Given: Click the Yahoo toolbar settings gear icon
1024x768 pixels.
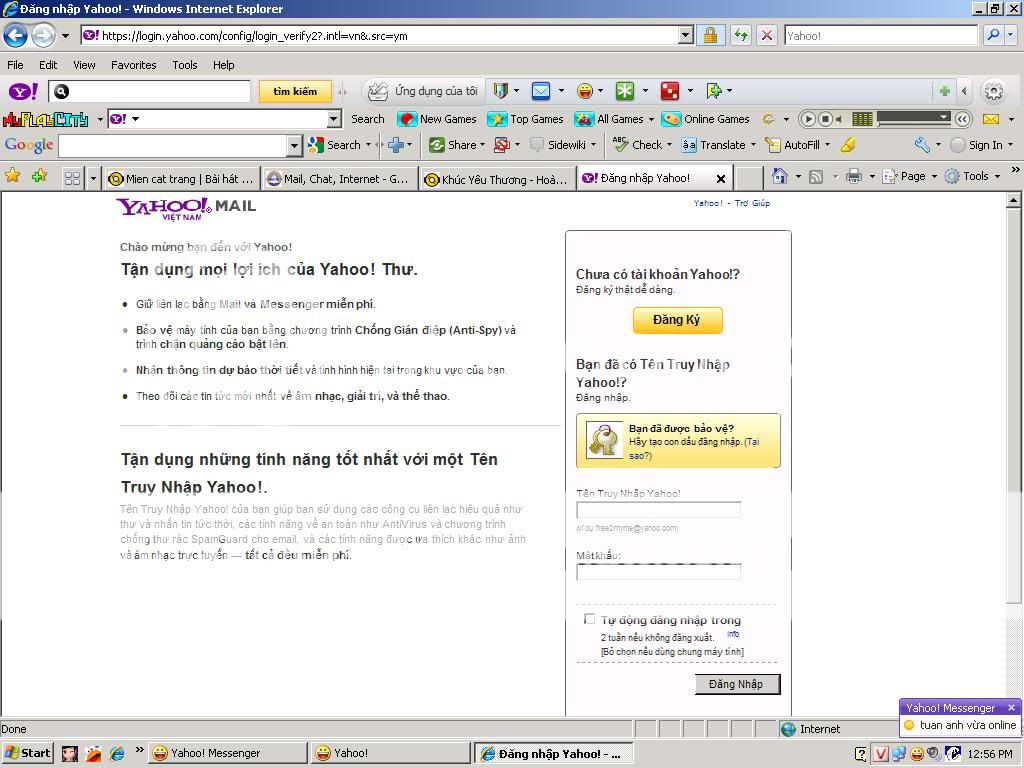Looking at the screenshot, I should point(993,91).
